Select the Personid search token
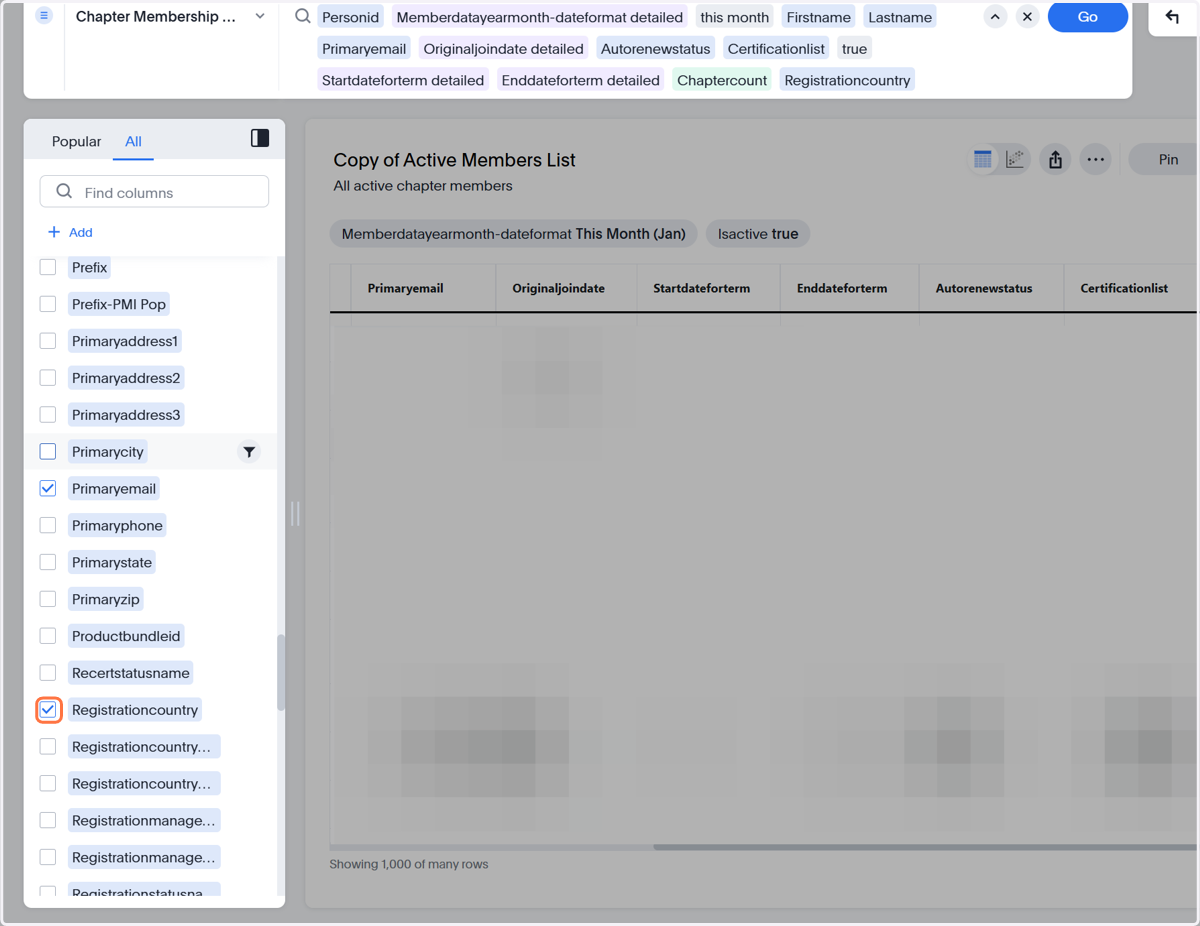 [x=350, y=17]
